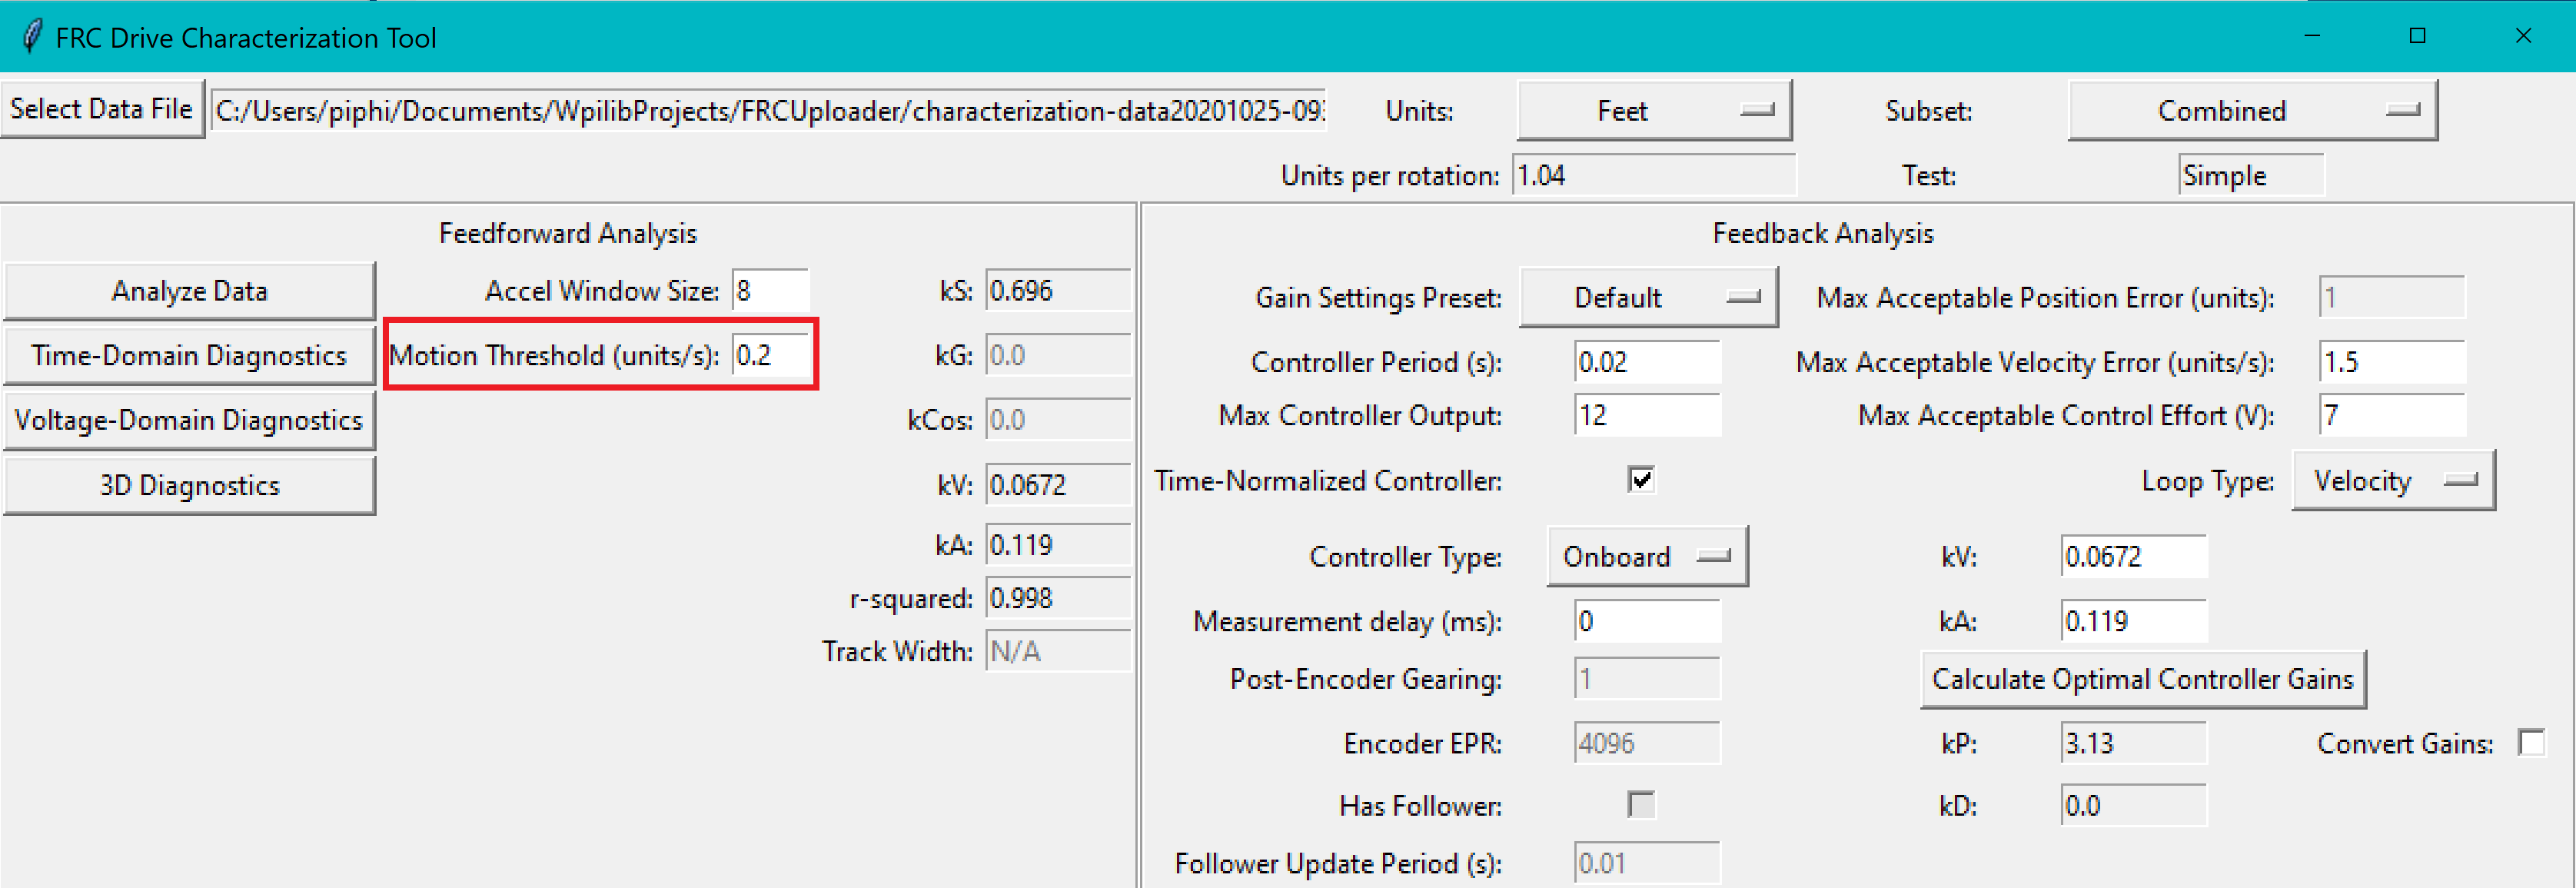Click Calculate Optimal Controller Gains
The image size is (2576, 888).
point(2143,679)
